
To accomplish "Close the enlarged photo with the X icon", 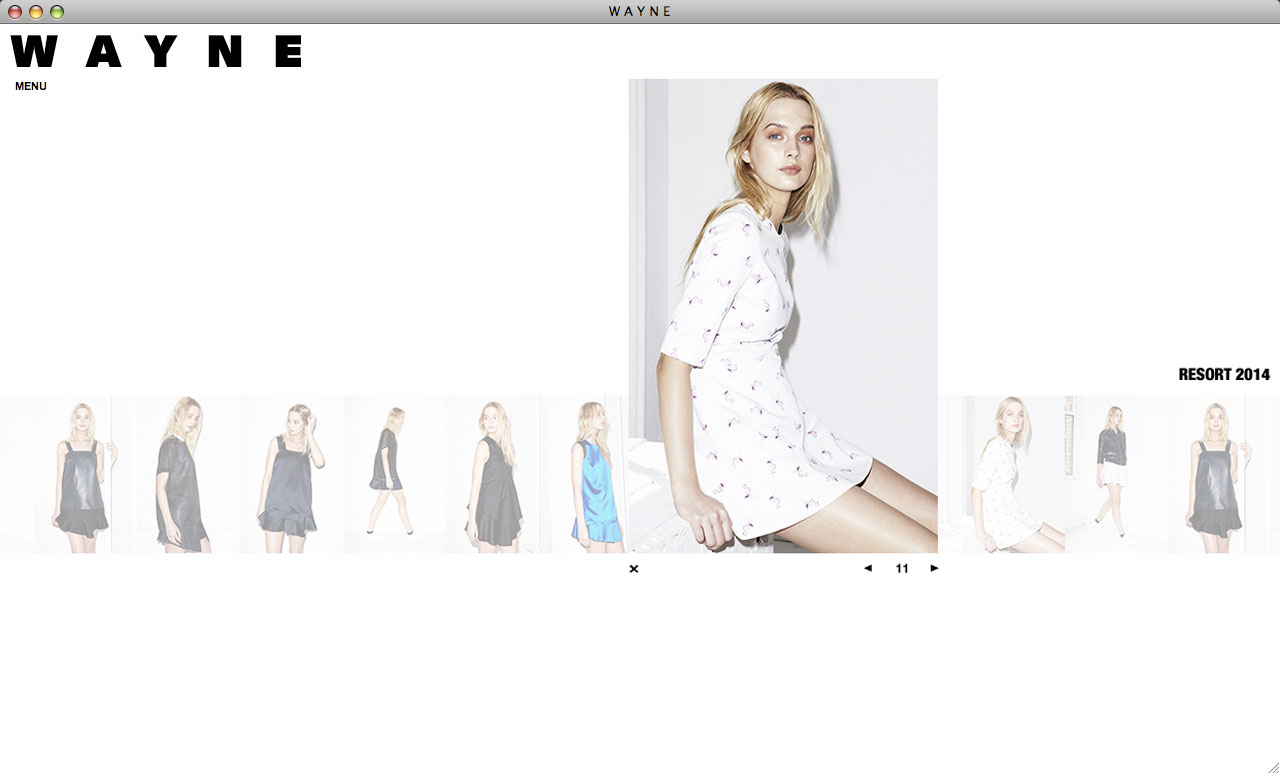I will click(634, 569).
